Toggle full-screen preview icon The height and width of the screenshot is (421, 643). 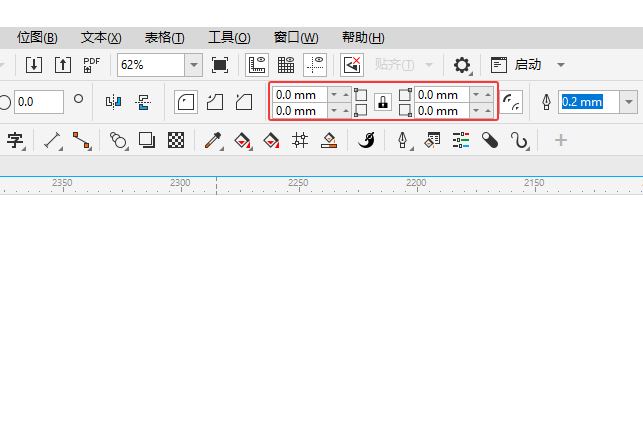click(x=220, y=65)
